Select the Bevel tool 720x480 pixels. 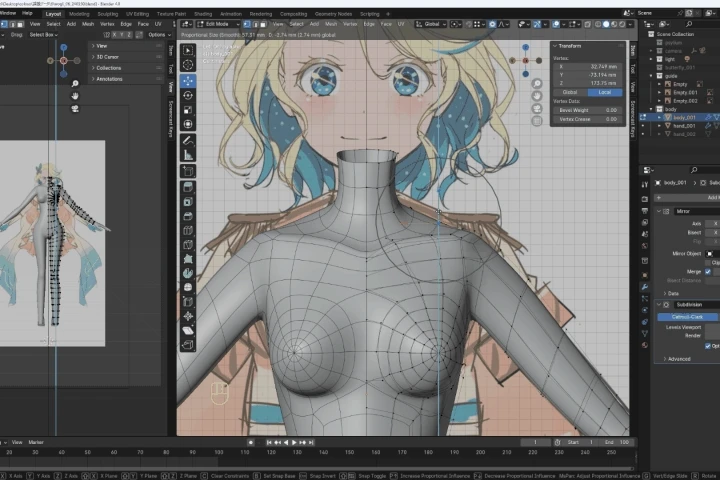(188, 216)
